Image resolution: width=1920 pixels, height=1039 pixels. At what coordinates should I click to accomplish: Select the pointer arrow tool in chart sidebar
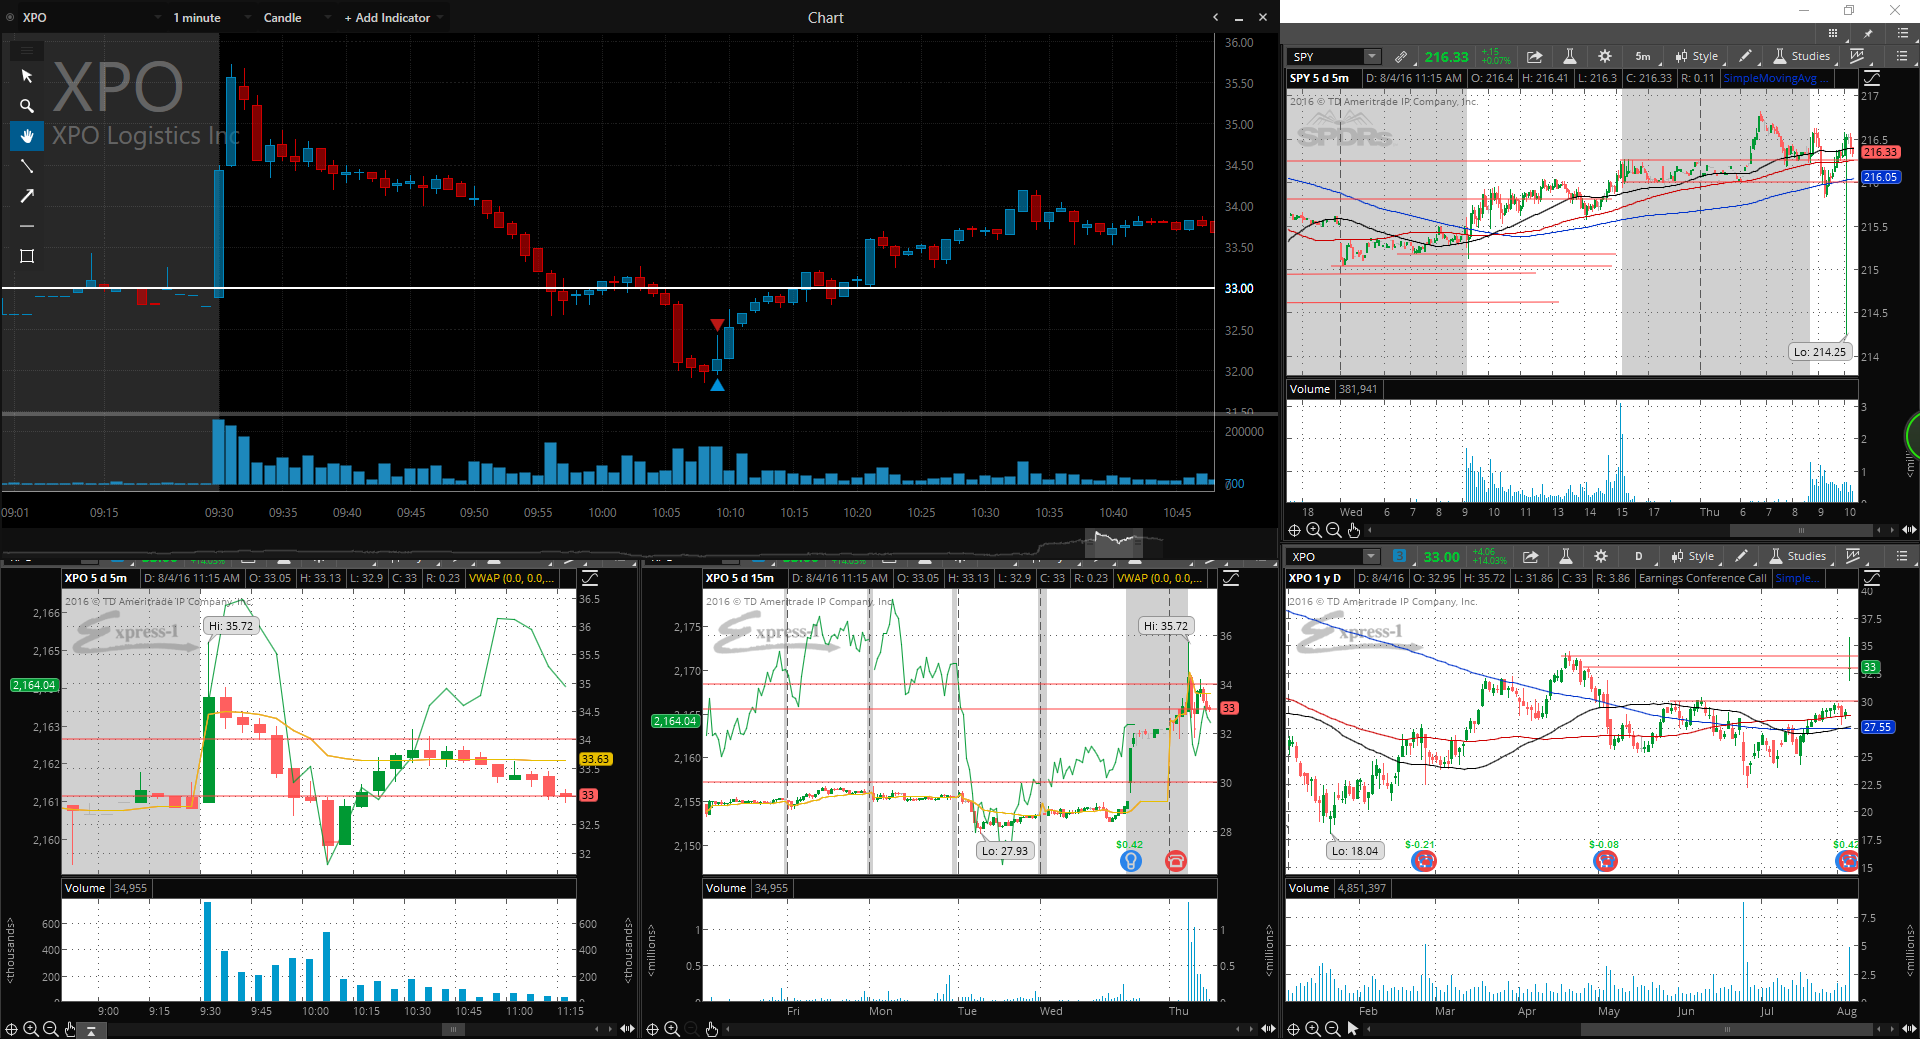(x=27, y=77)
